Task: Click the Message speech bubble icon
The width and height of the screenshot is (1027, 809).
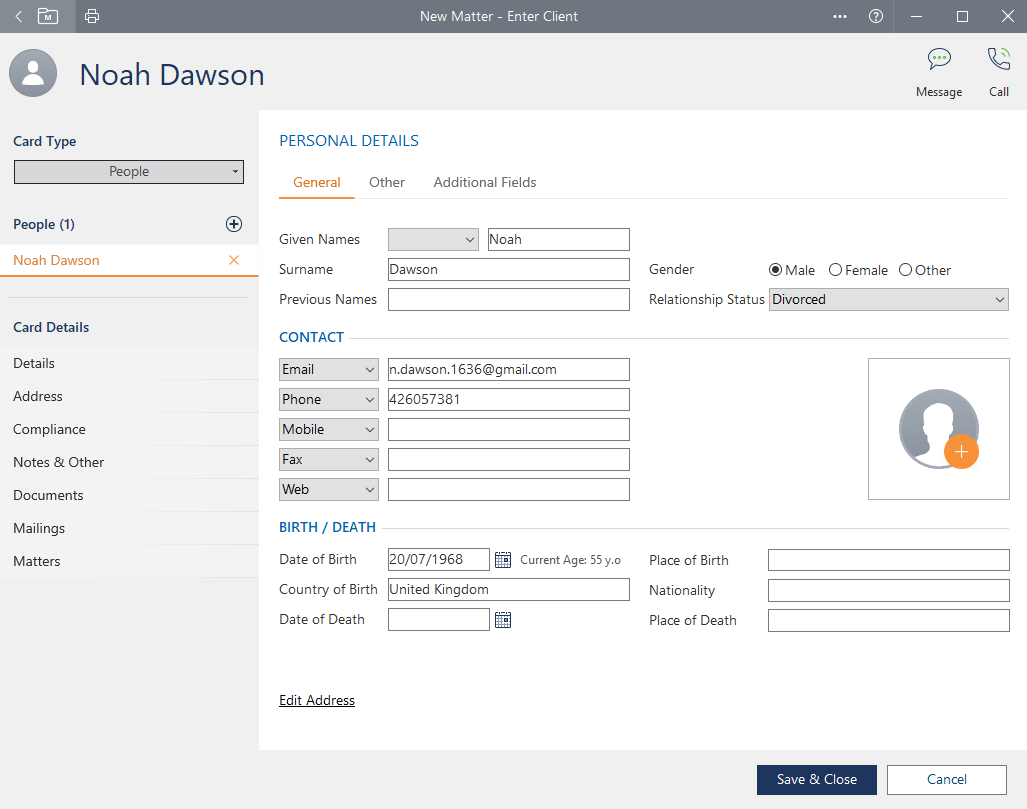Action: click(x=938, y=59)
